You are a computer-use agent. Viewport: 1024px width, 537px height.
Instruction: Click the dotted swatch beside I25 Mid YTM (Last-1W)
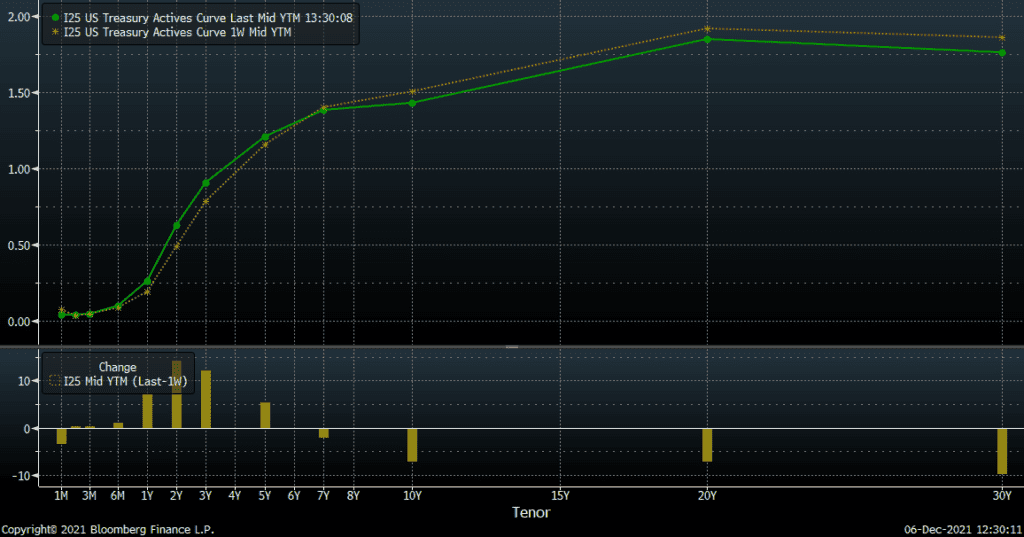(56, 381)
